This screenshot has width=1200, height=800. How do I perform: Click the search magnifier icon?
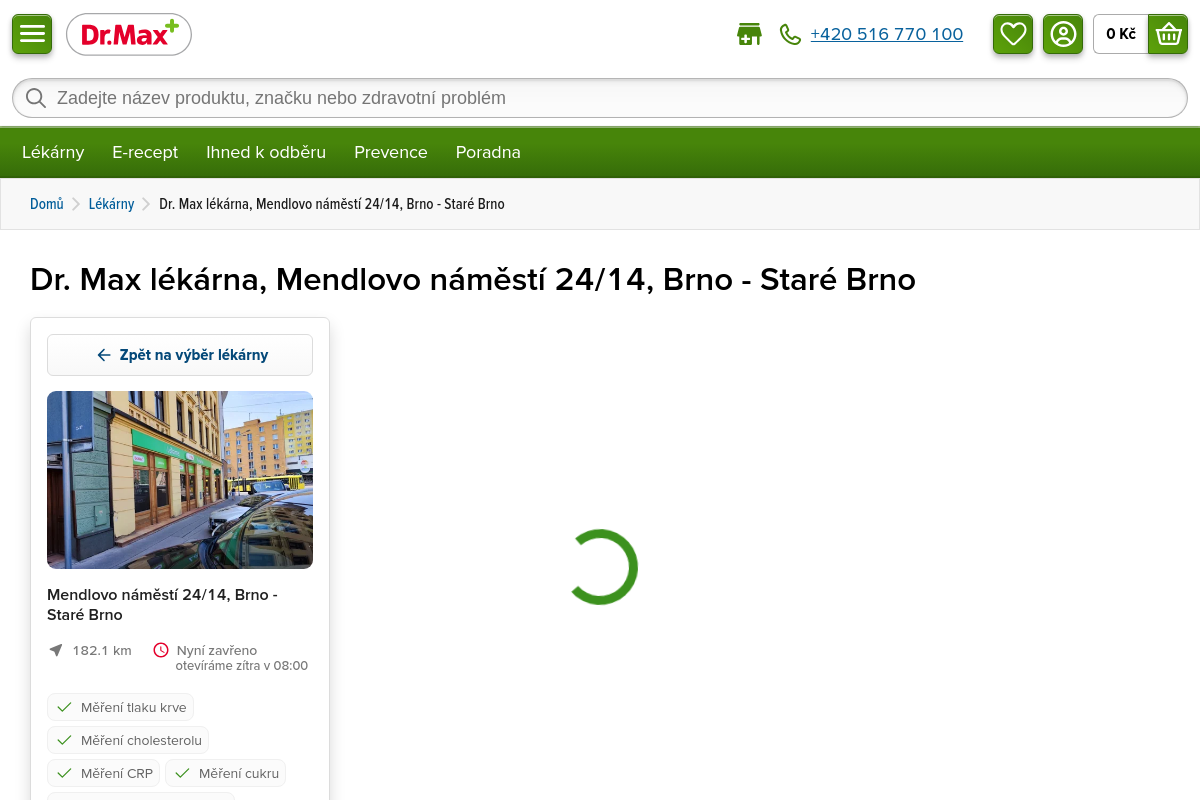pyautogui.click(x=36, y=98)
